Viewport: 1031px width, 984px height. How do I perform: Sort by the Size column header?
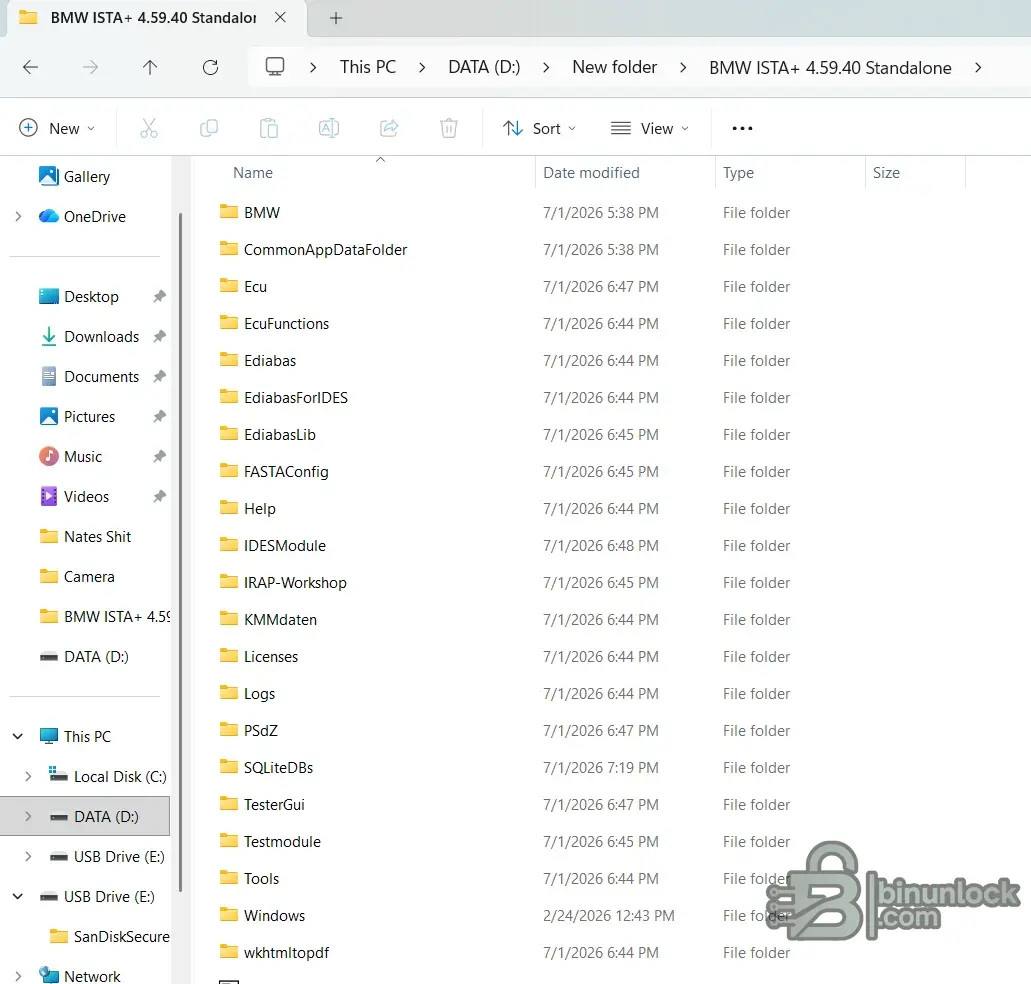(886, 173)
